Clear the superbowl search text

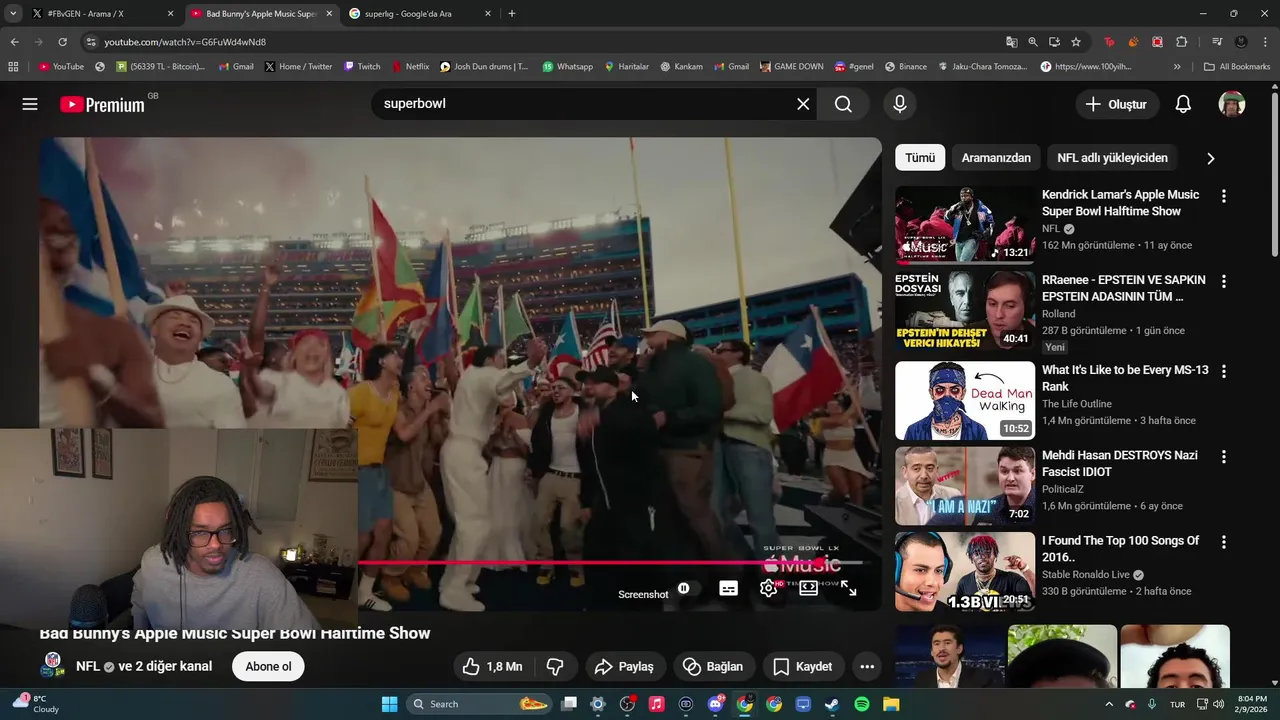coord(803,104)
